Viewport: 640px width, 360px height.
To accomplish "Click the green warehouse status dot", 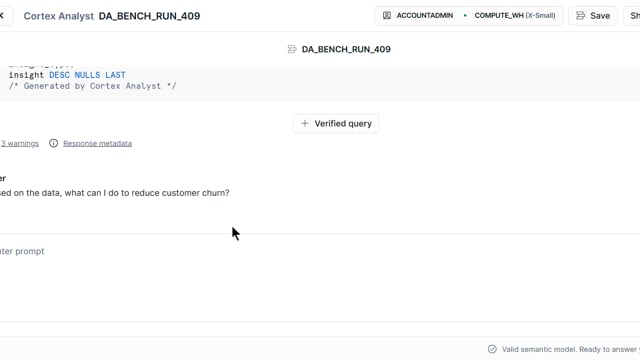I will tap(465, 16).
